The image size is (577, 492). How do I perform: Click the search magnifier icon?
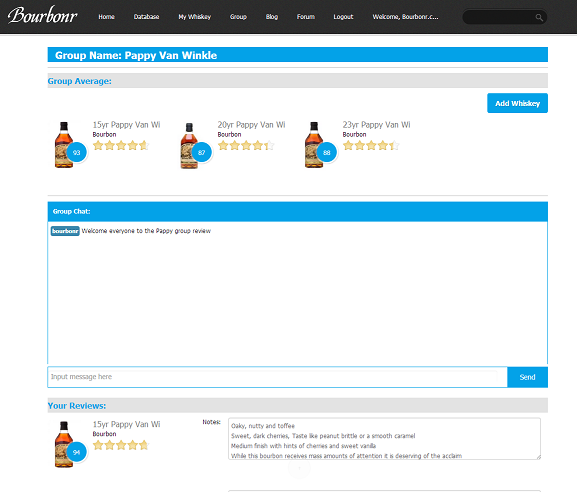point(539,17)
